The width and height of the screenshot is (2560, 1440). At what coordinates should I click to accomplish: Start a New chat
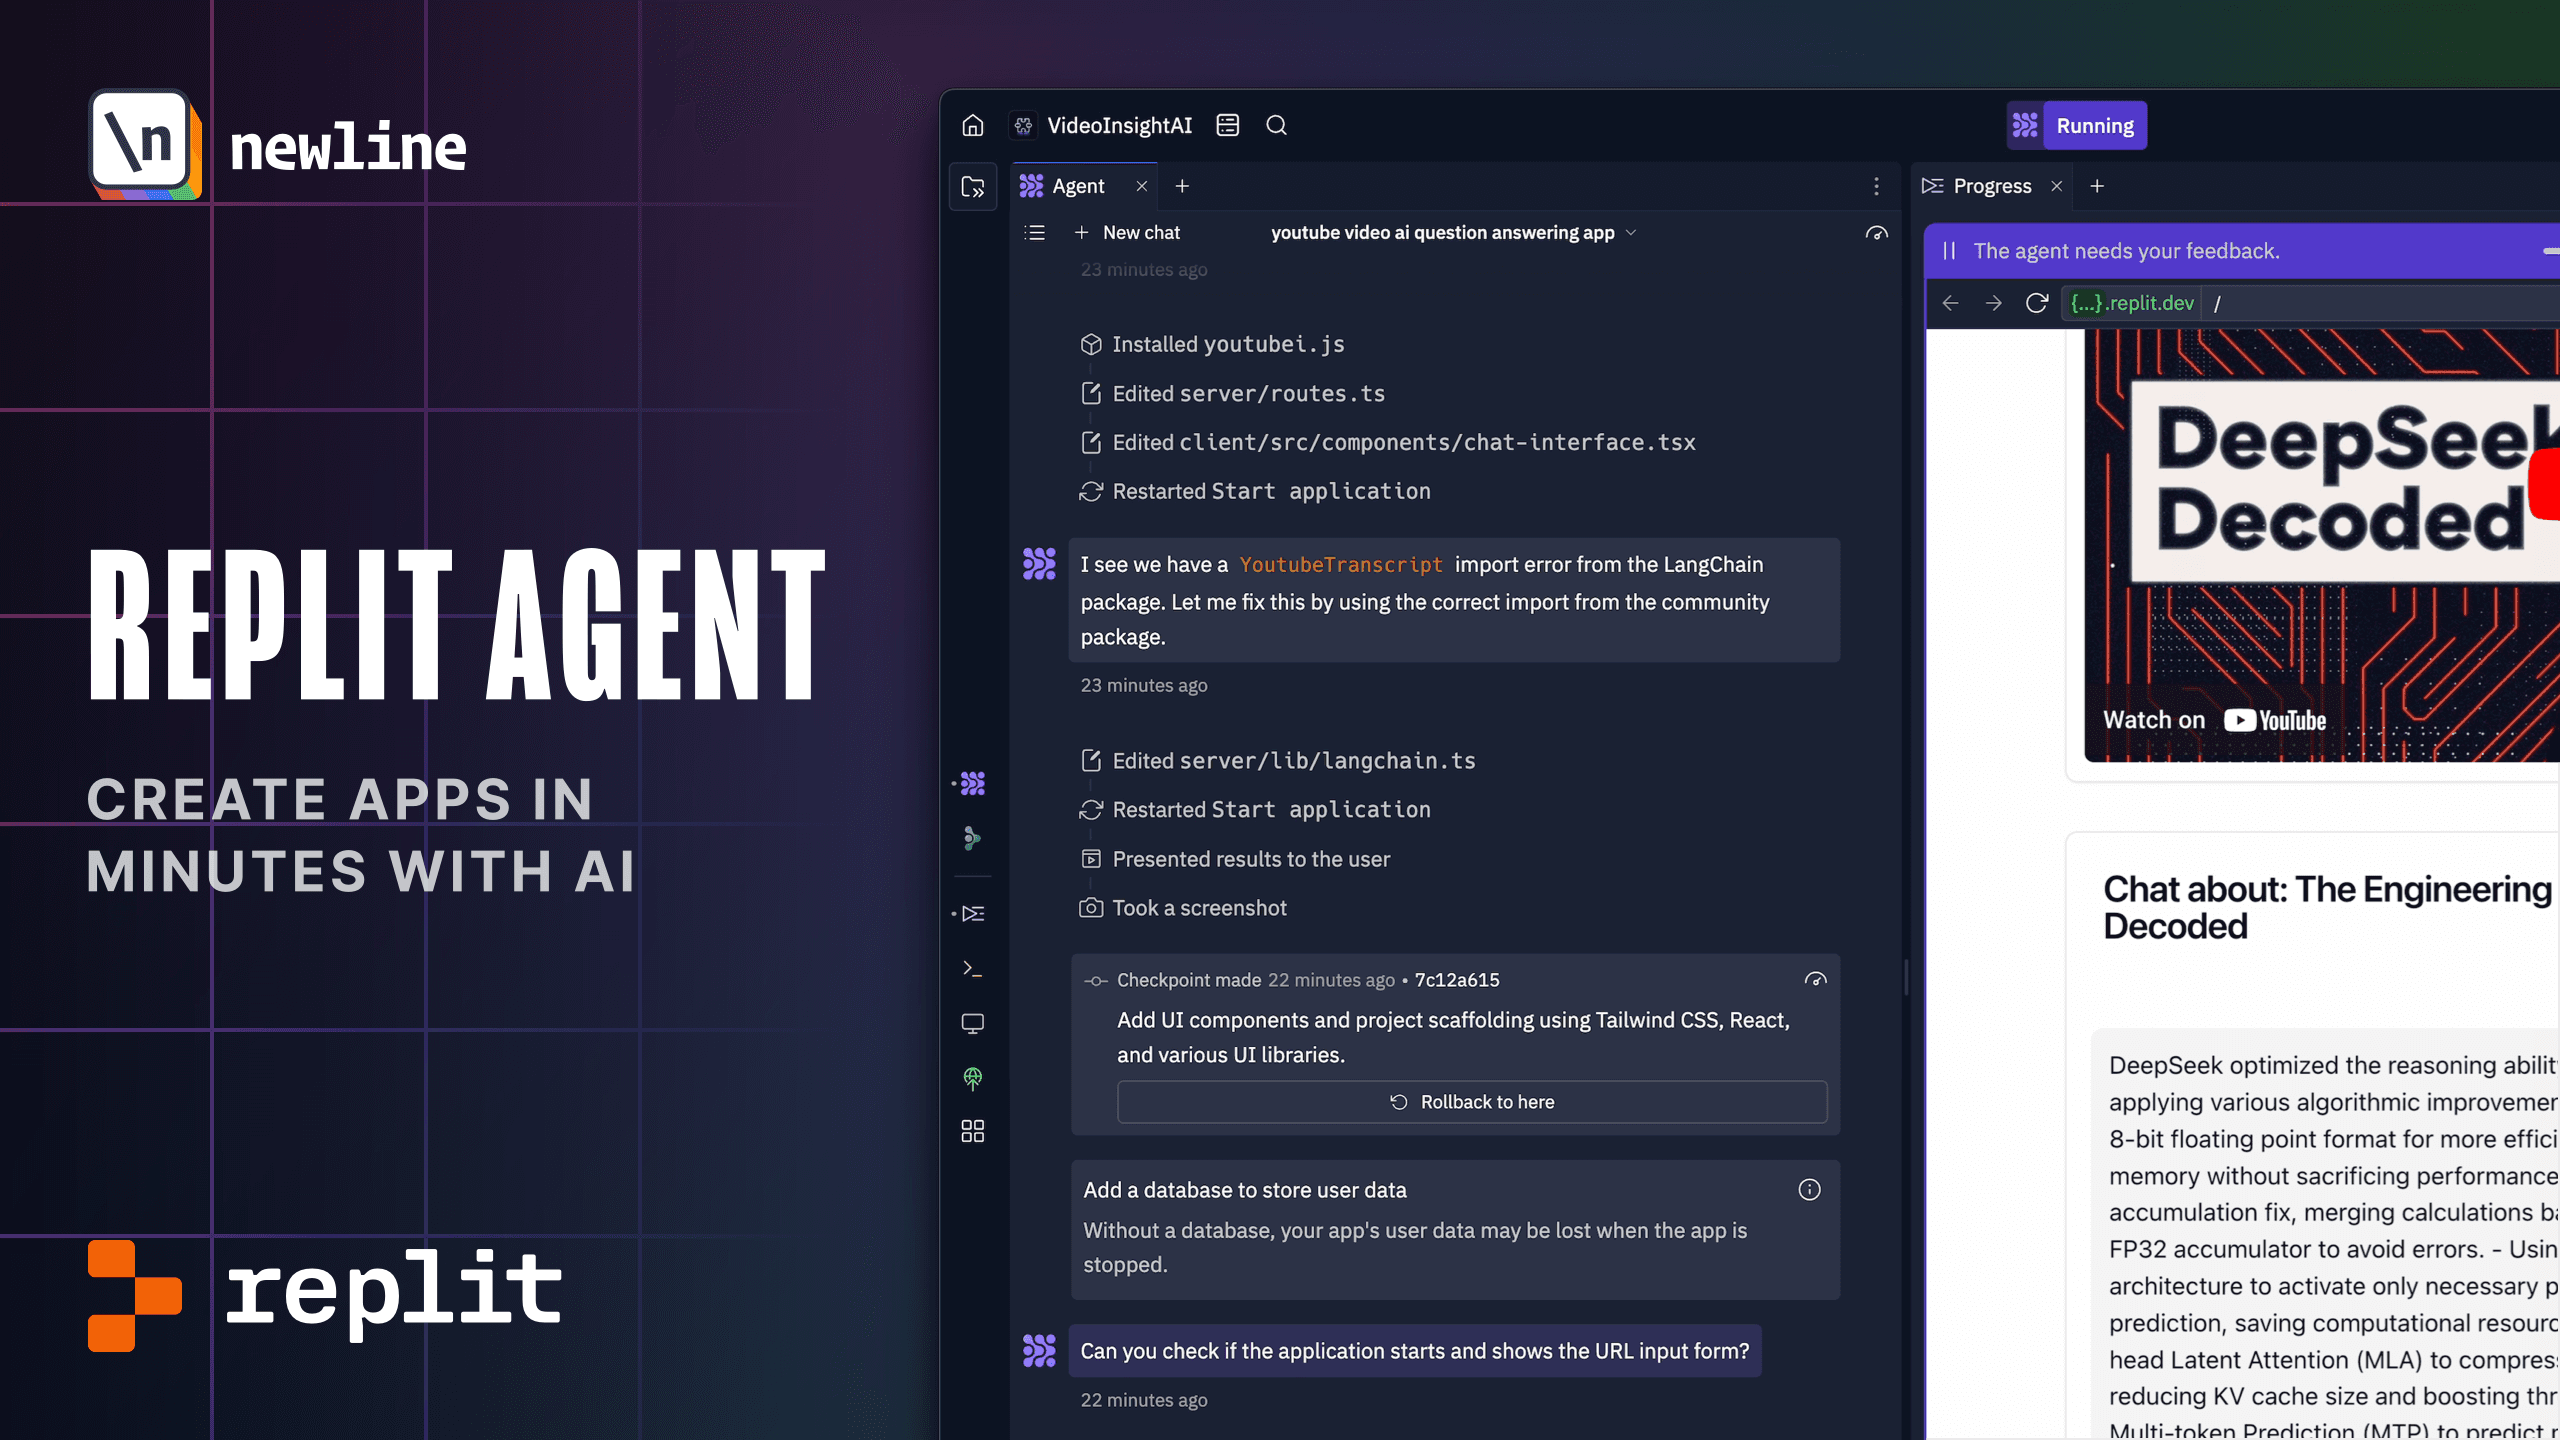click(x=1127, y=233)
